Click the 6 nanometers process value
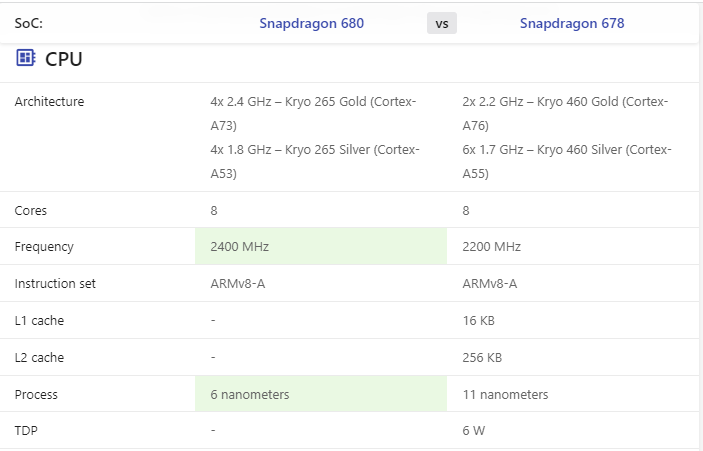Image resolution: width=703 pixels, height=451 pixels. click(250, 395)
